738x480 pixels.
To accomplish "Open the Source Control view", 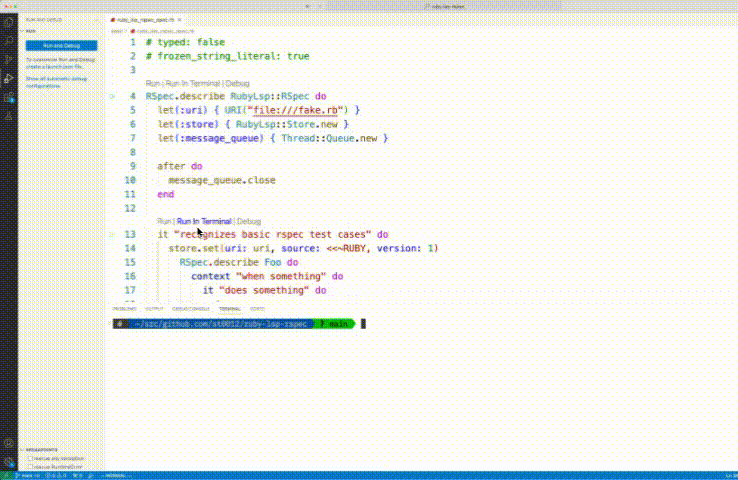I will pyautogui.click(x=10, y=60).
